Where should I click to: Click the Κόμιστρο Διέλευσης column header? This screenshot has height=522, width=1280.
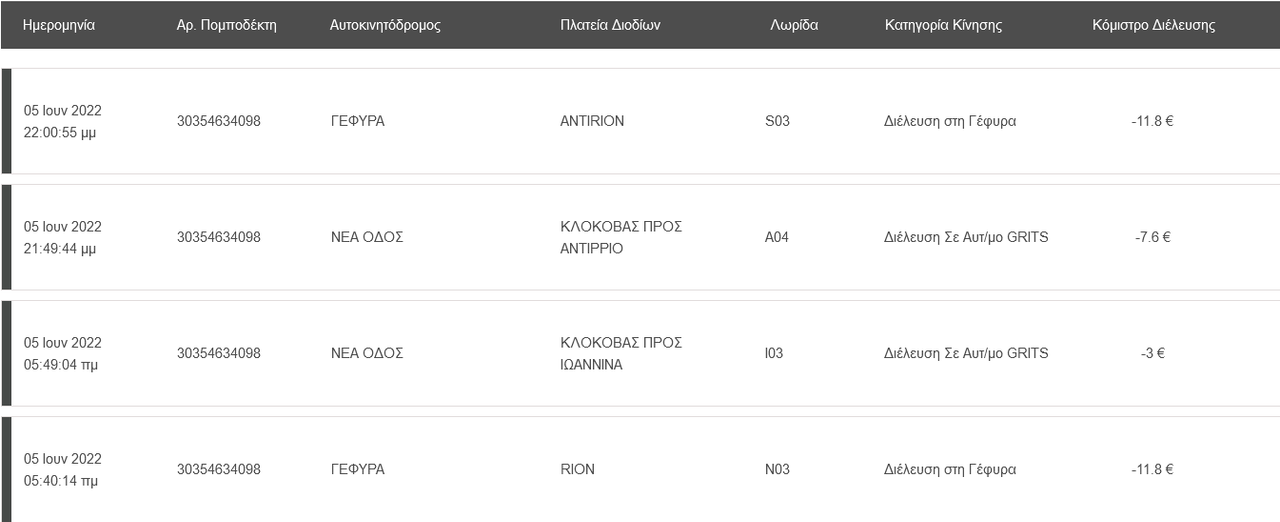[1154, 25]
